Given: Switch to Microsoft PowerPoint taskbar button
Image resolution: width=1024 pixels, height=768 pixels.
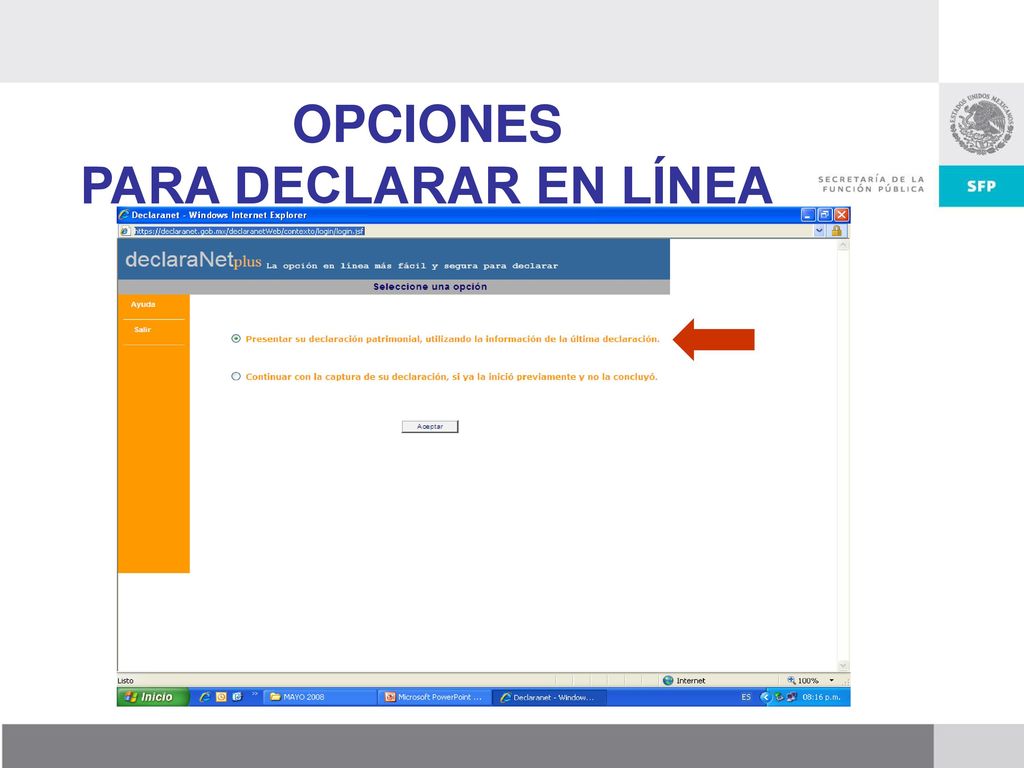Looking at the screenshot, I should tap(434, 697).
